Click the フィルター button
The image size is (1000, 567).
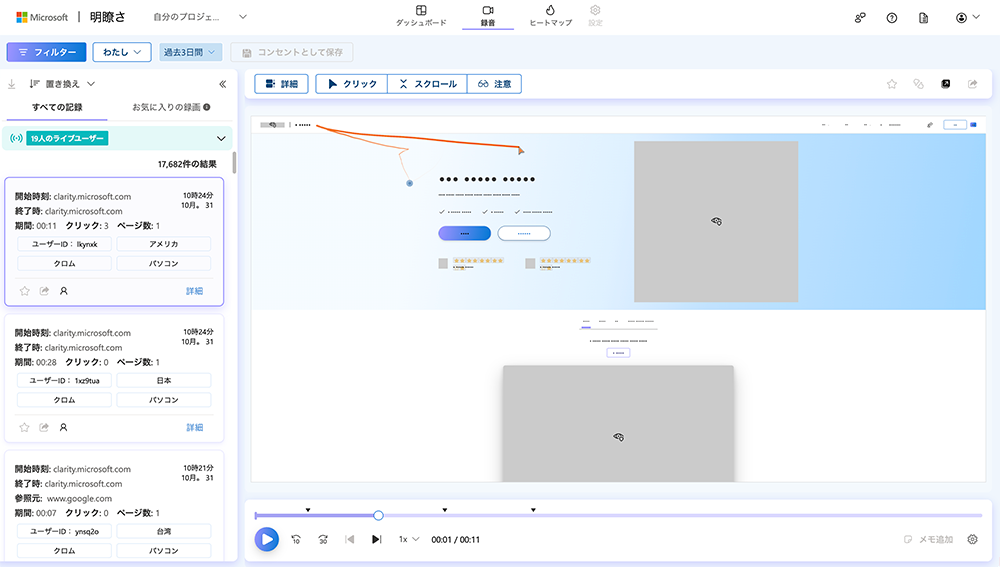(46, 52)
